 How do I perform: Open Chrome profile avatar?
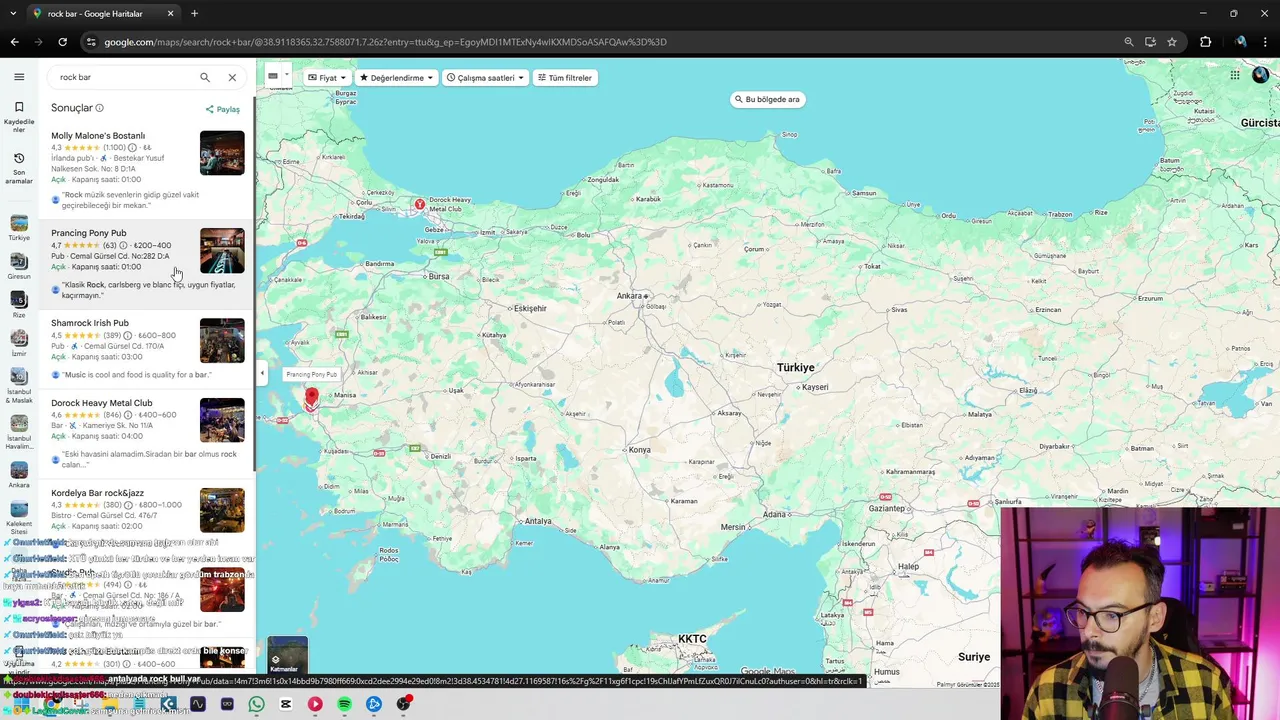1241,42
